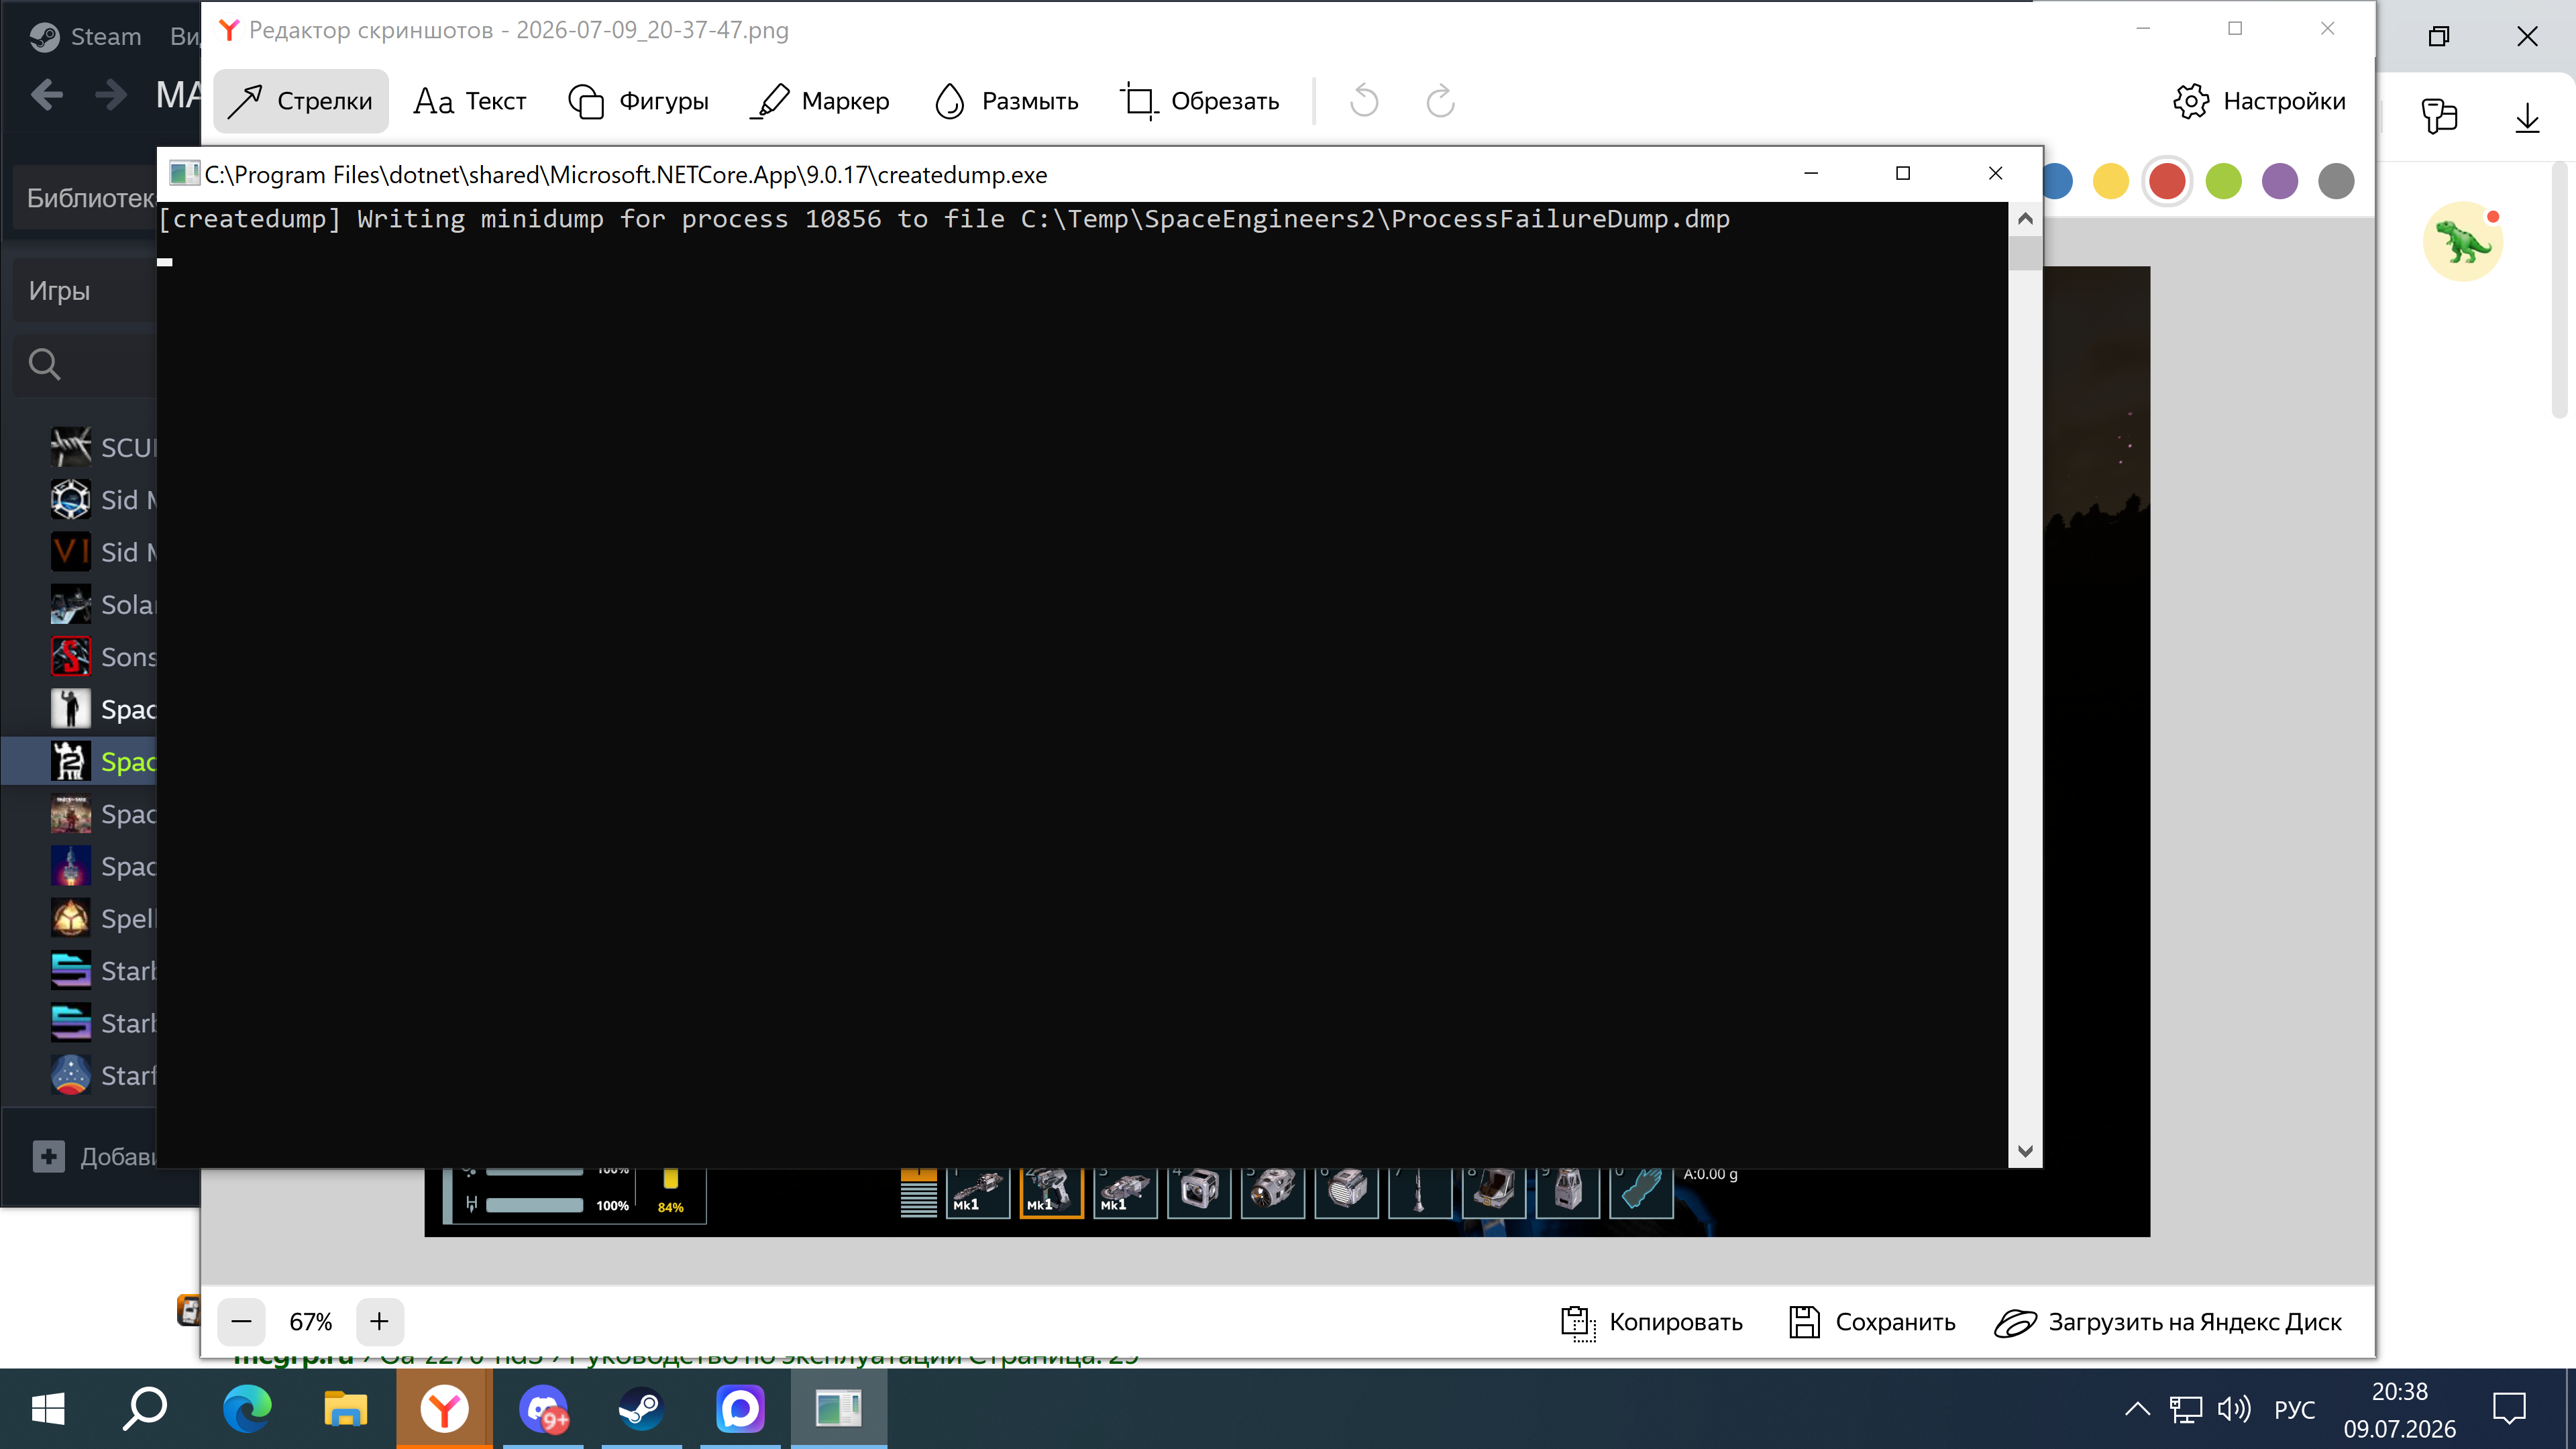2576x1449 pixels.
Task: Select the Стрелки arrow tool
Action: tap(300, 101)
